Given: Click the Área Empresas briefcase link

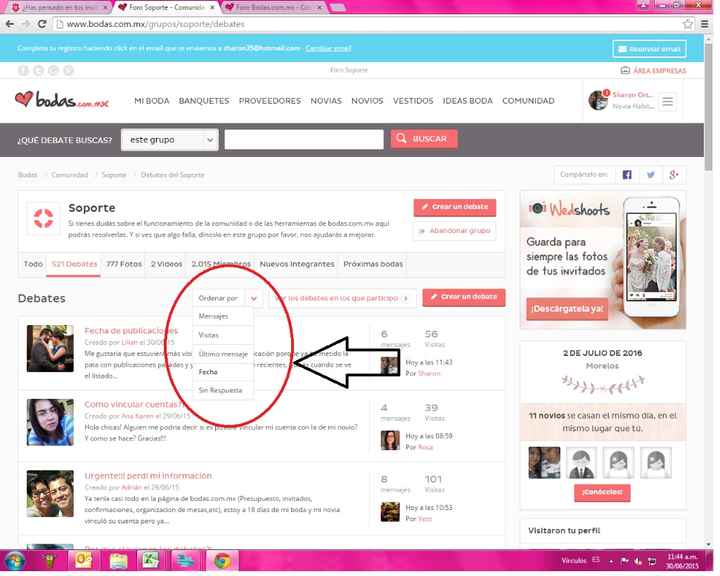Looking at the screenshot, I should click(653, 70).
